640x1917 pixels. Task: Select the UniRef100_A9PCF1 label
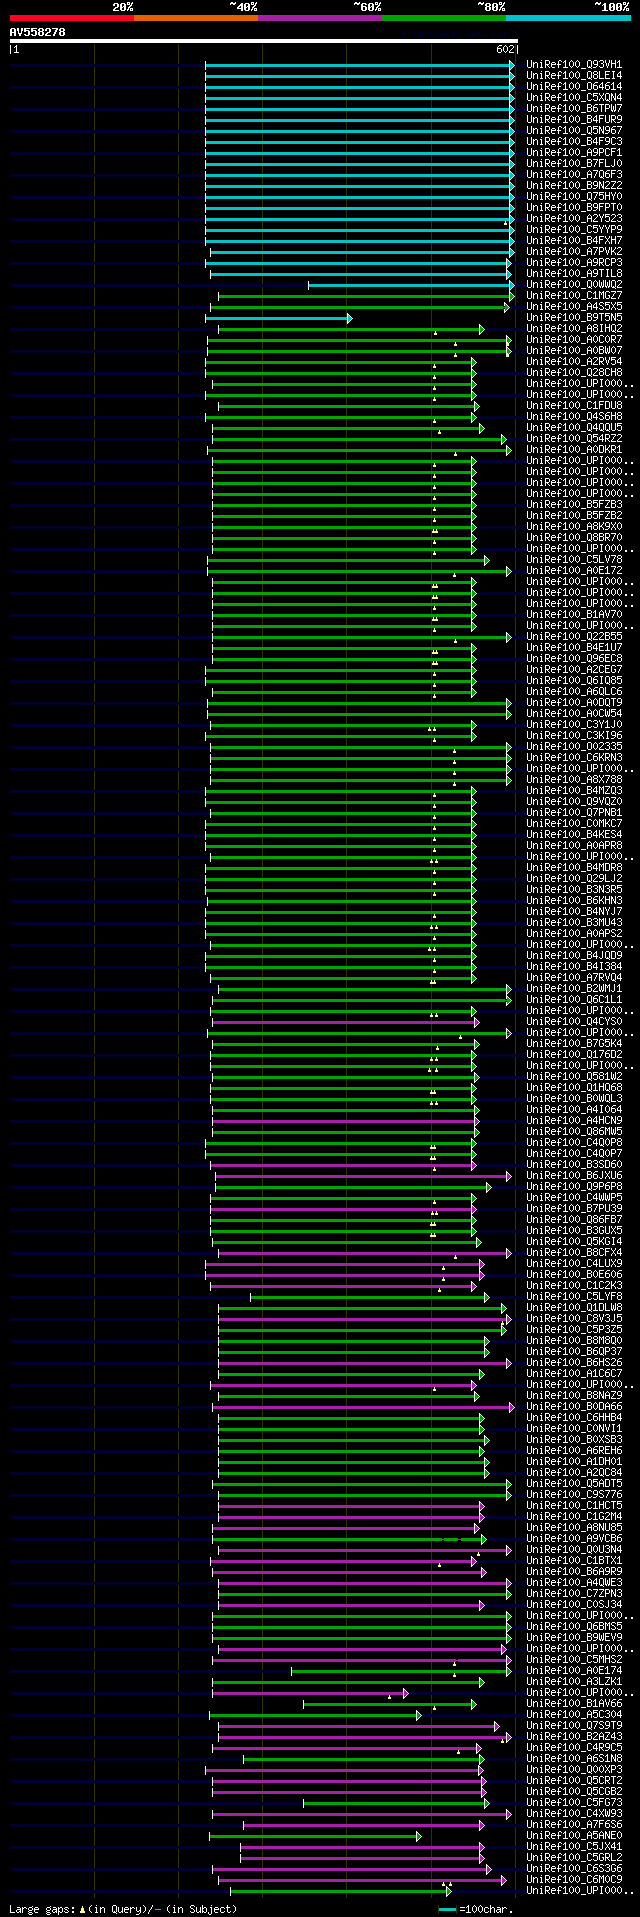[x=574, y=152]
